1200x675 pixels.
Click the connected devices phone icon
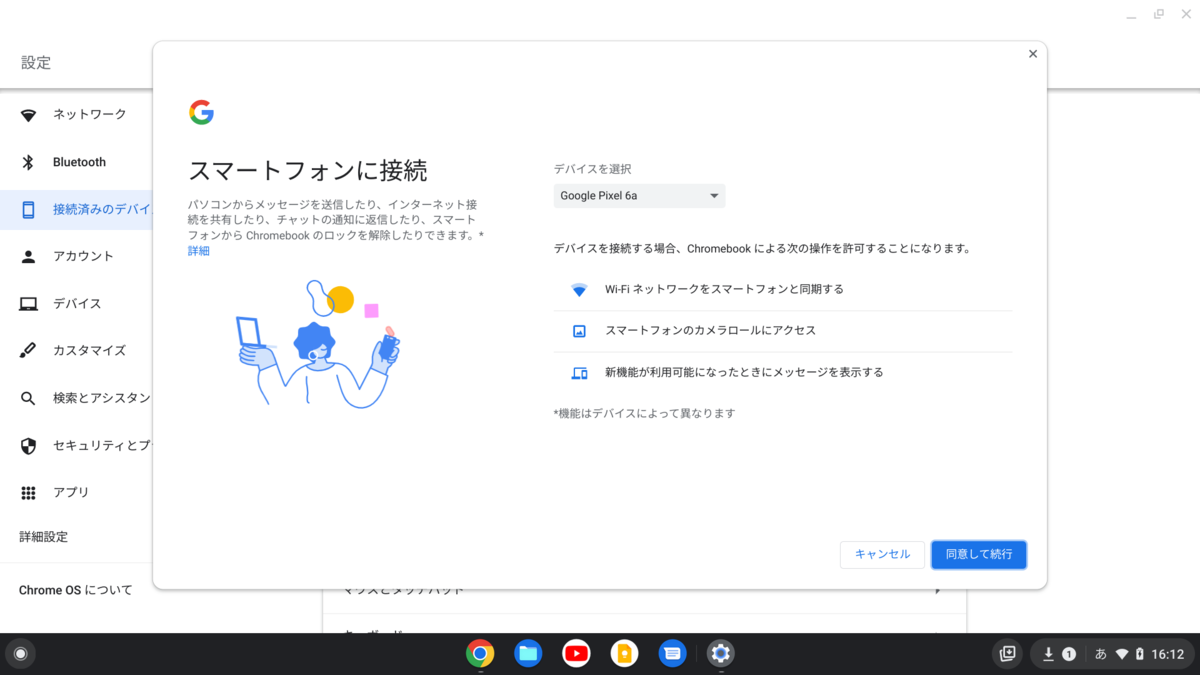point(29,209)
